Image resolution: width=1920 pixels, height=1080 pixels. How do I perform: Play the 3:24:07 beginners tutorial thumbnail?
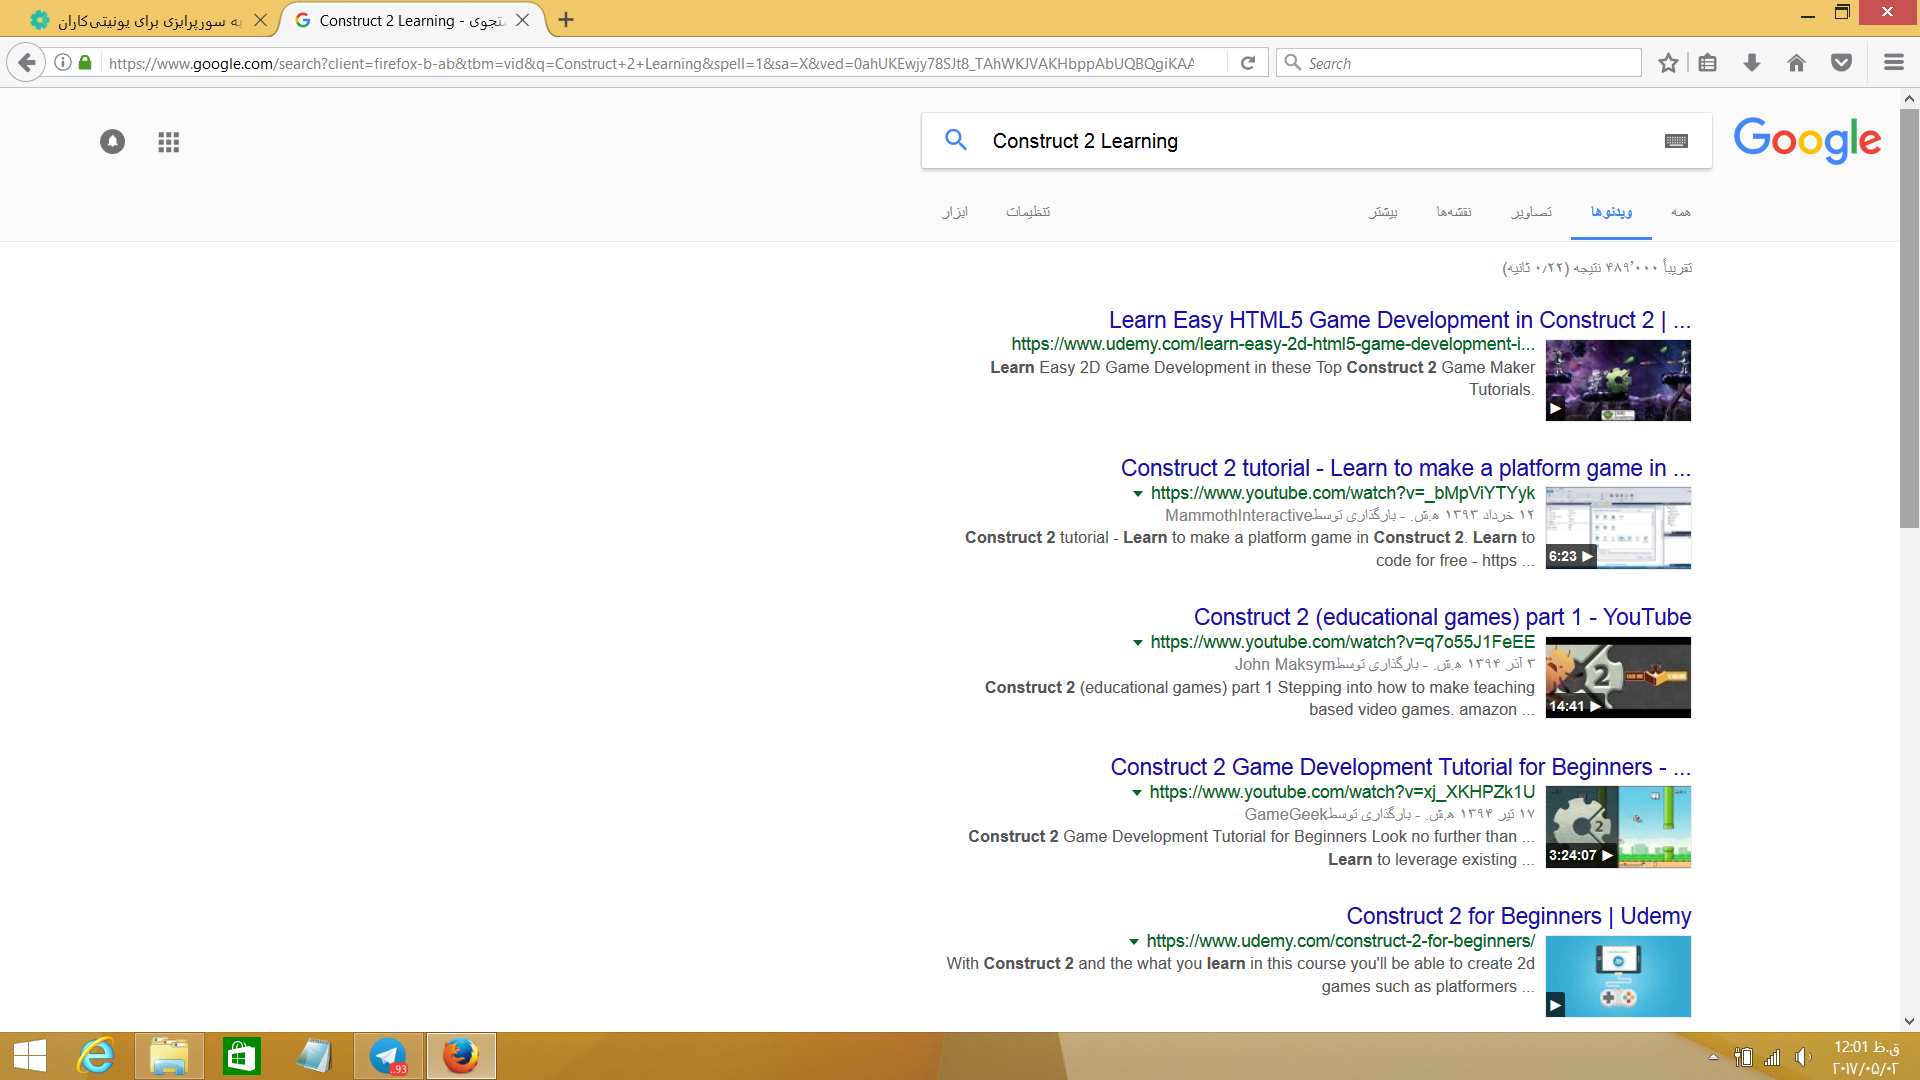[1618, 827]
